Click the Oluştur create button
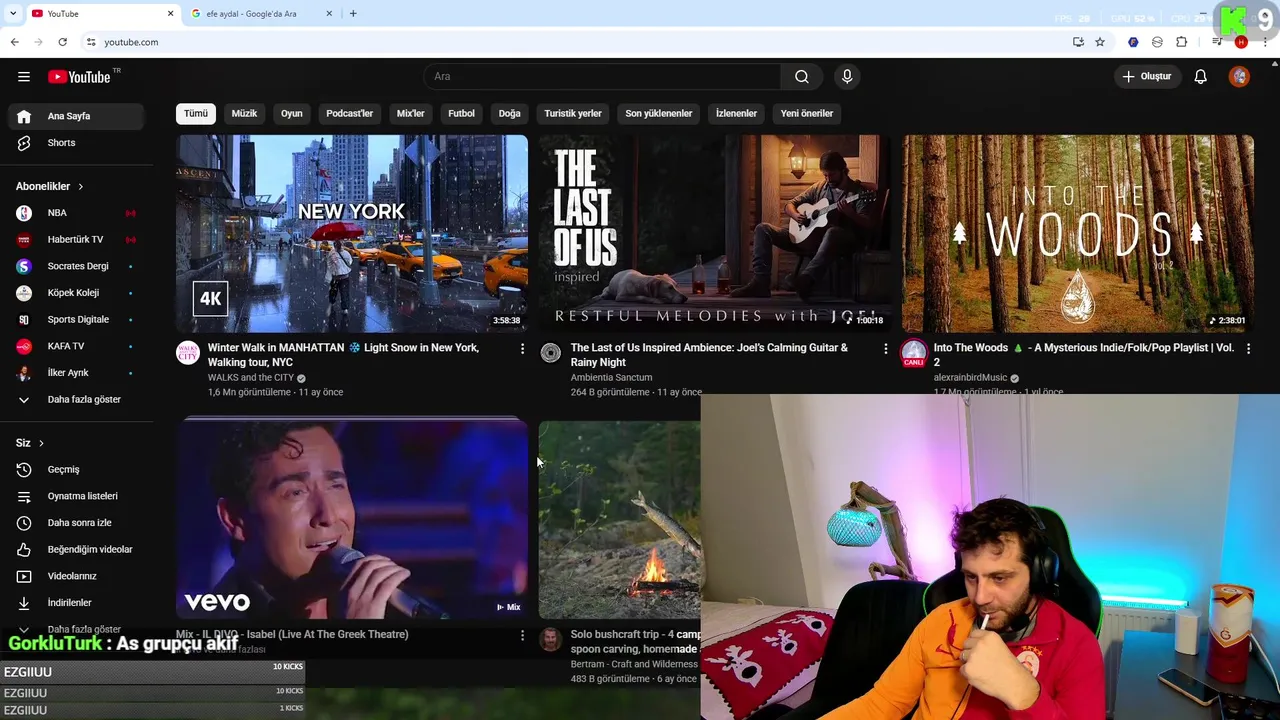The width and height of the screenshot is (1280, 720). (1146, 77)
